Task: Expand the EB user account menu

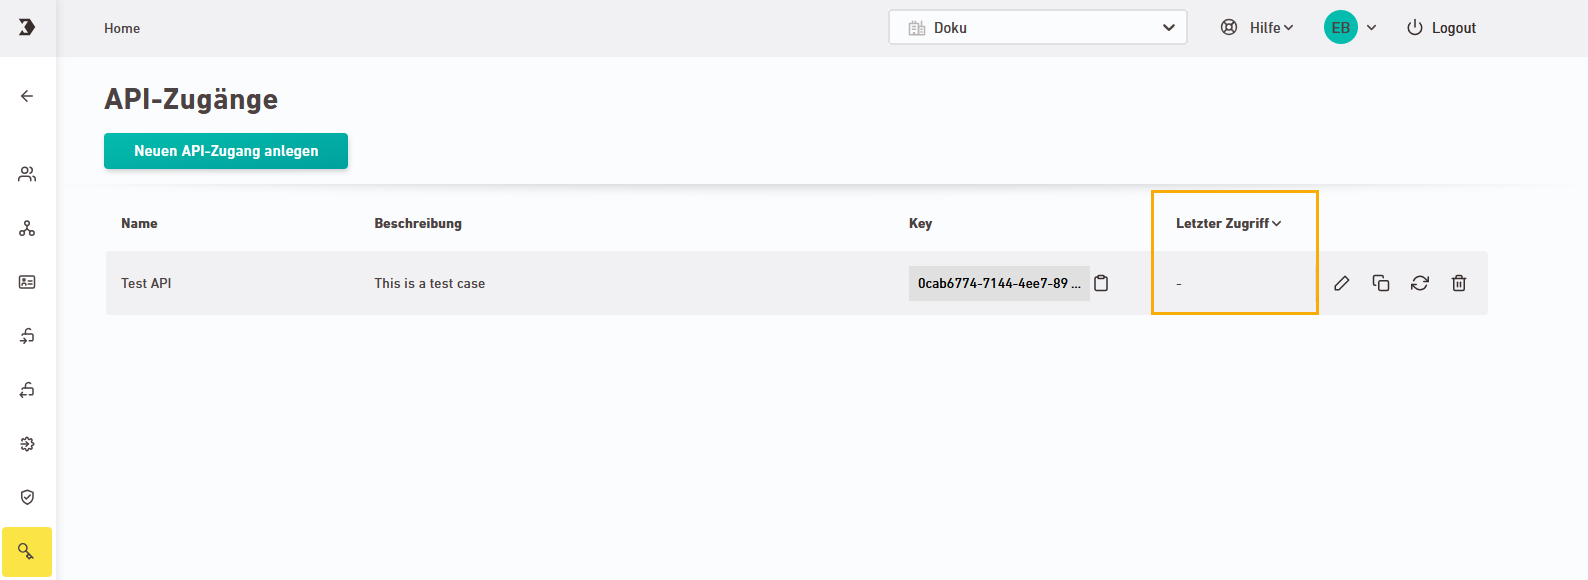Action: tap(1350, 28)
